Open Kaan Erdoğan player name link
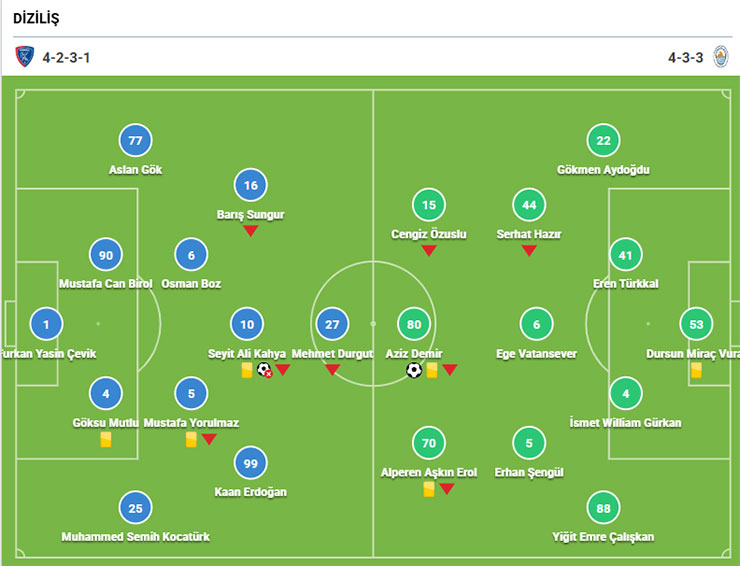Viewport: 740px width, 566px height. click(x=251, y=491)
